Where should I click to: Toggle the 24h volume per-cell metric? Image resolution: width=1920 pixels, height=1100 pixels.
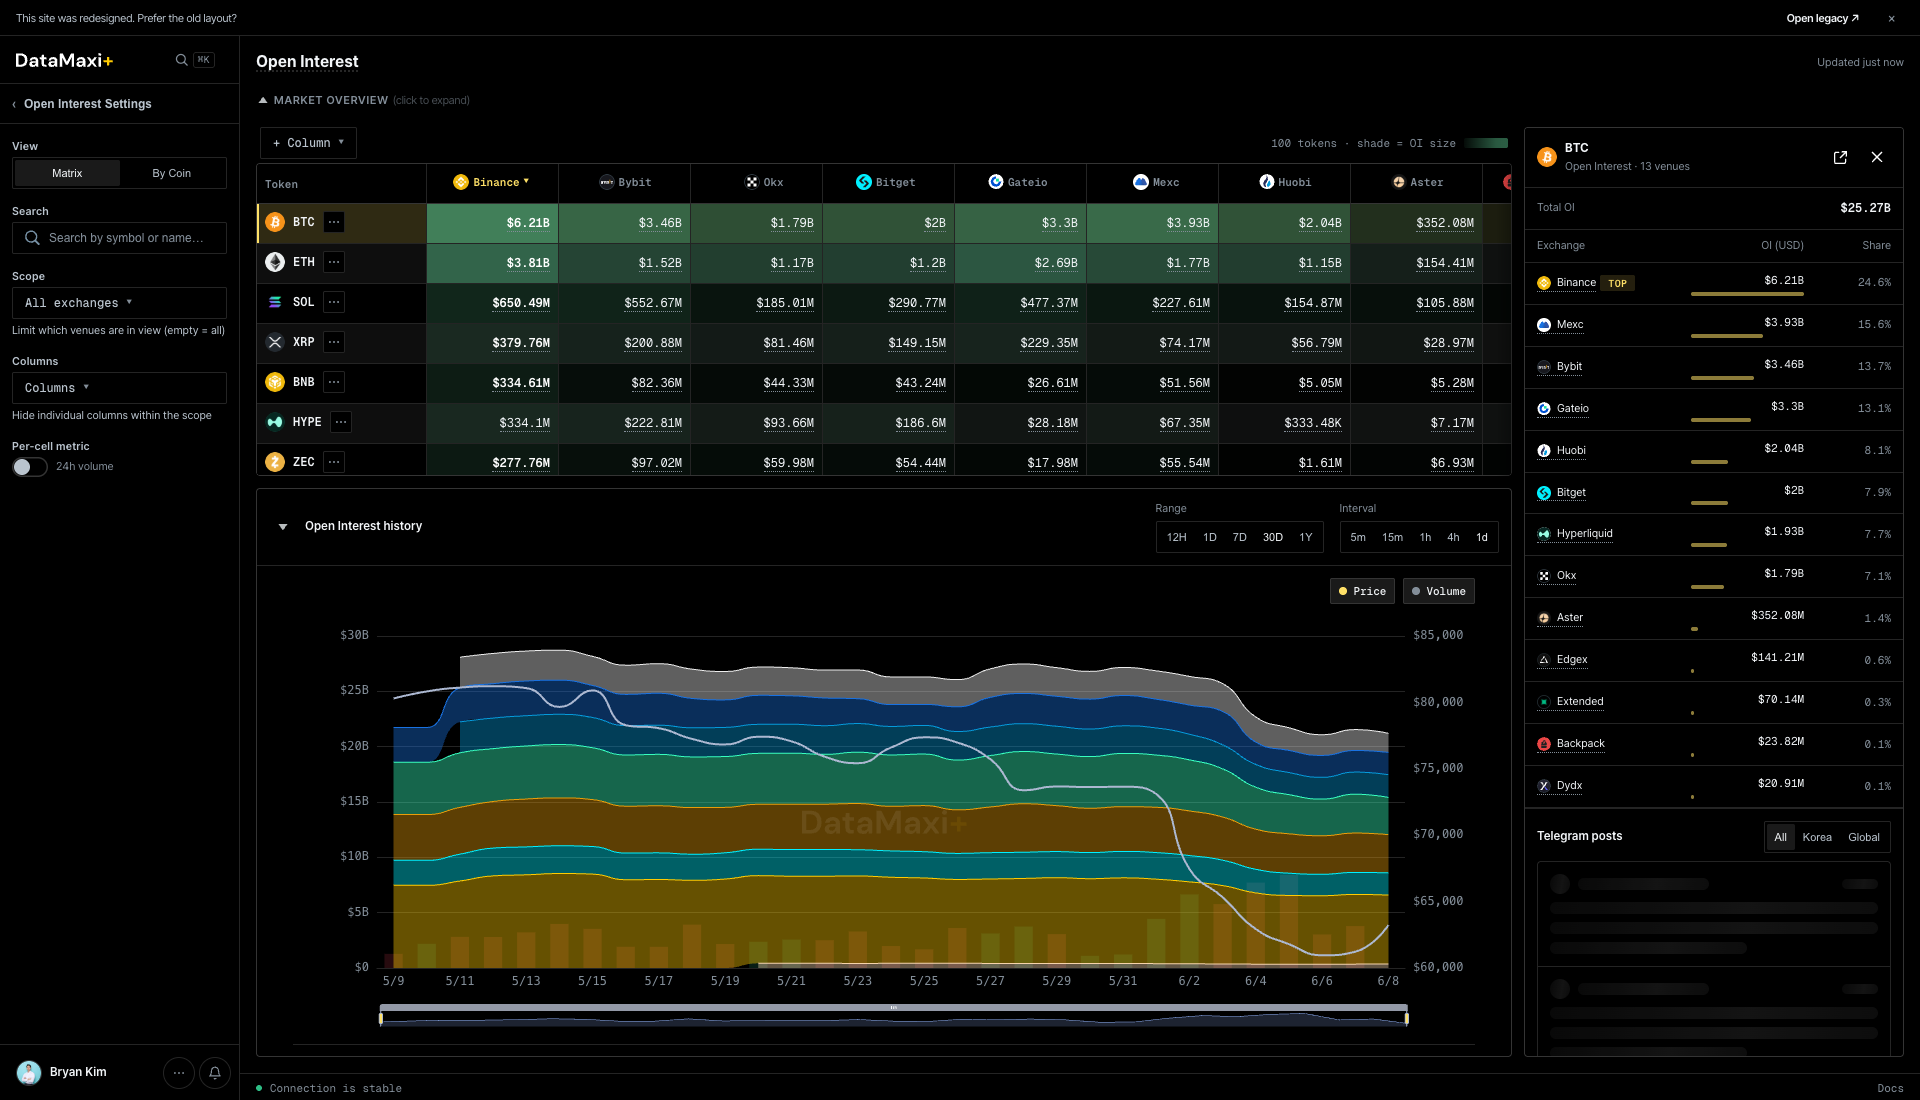[x=30, y=467]
